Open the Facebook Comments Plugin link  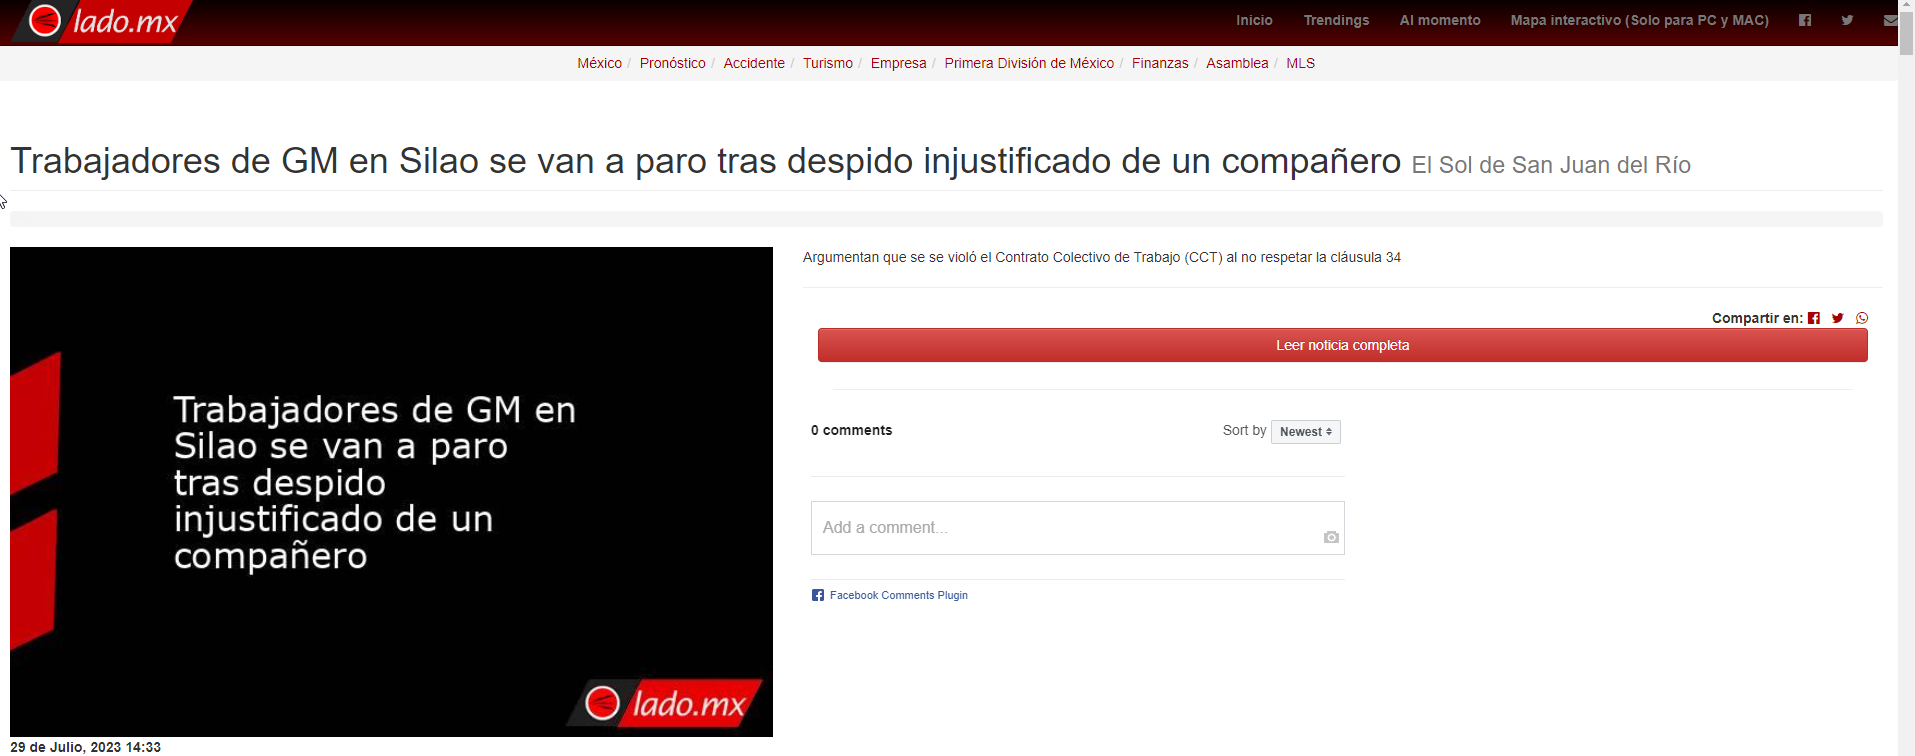point(898,595)
